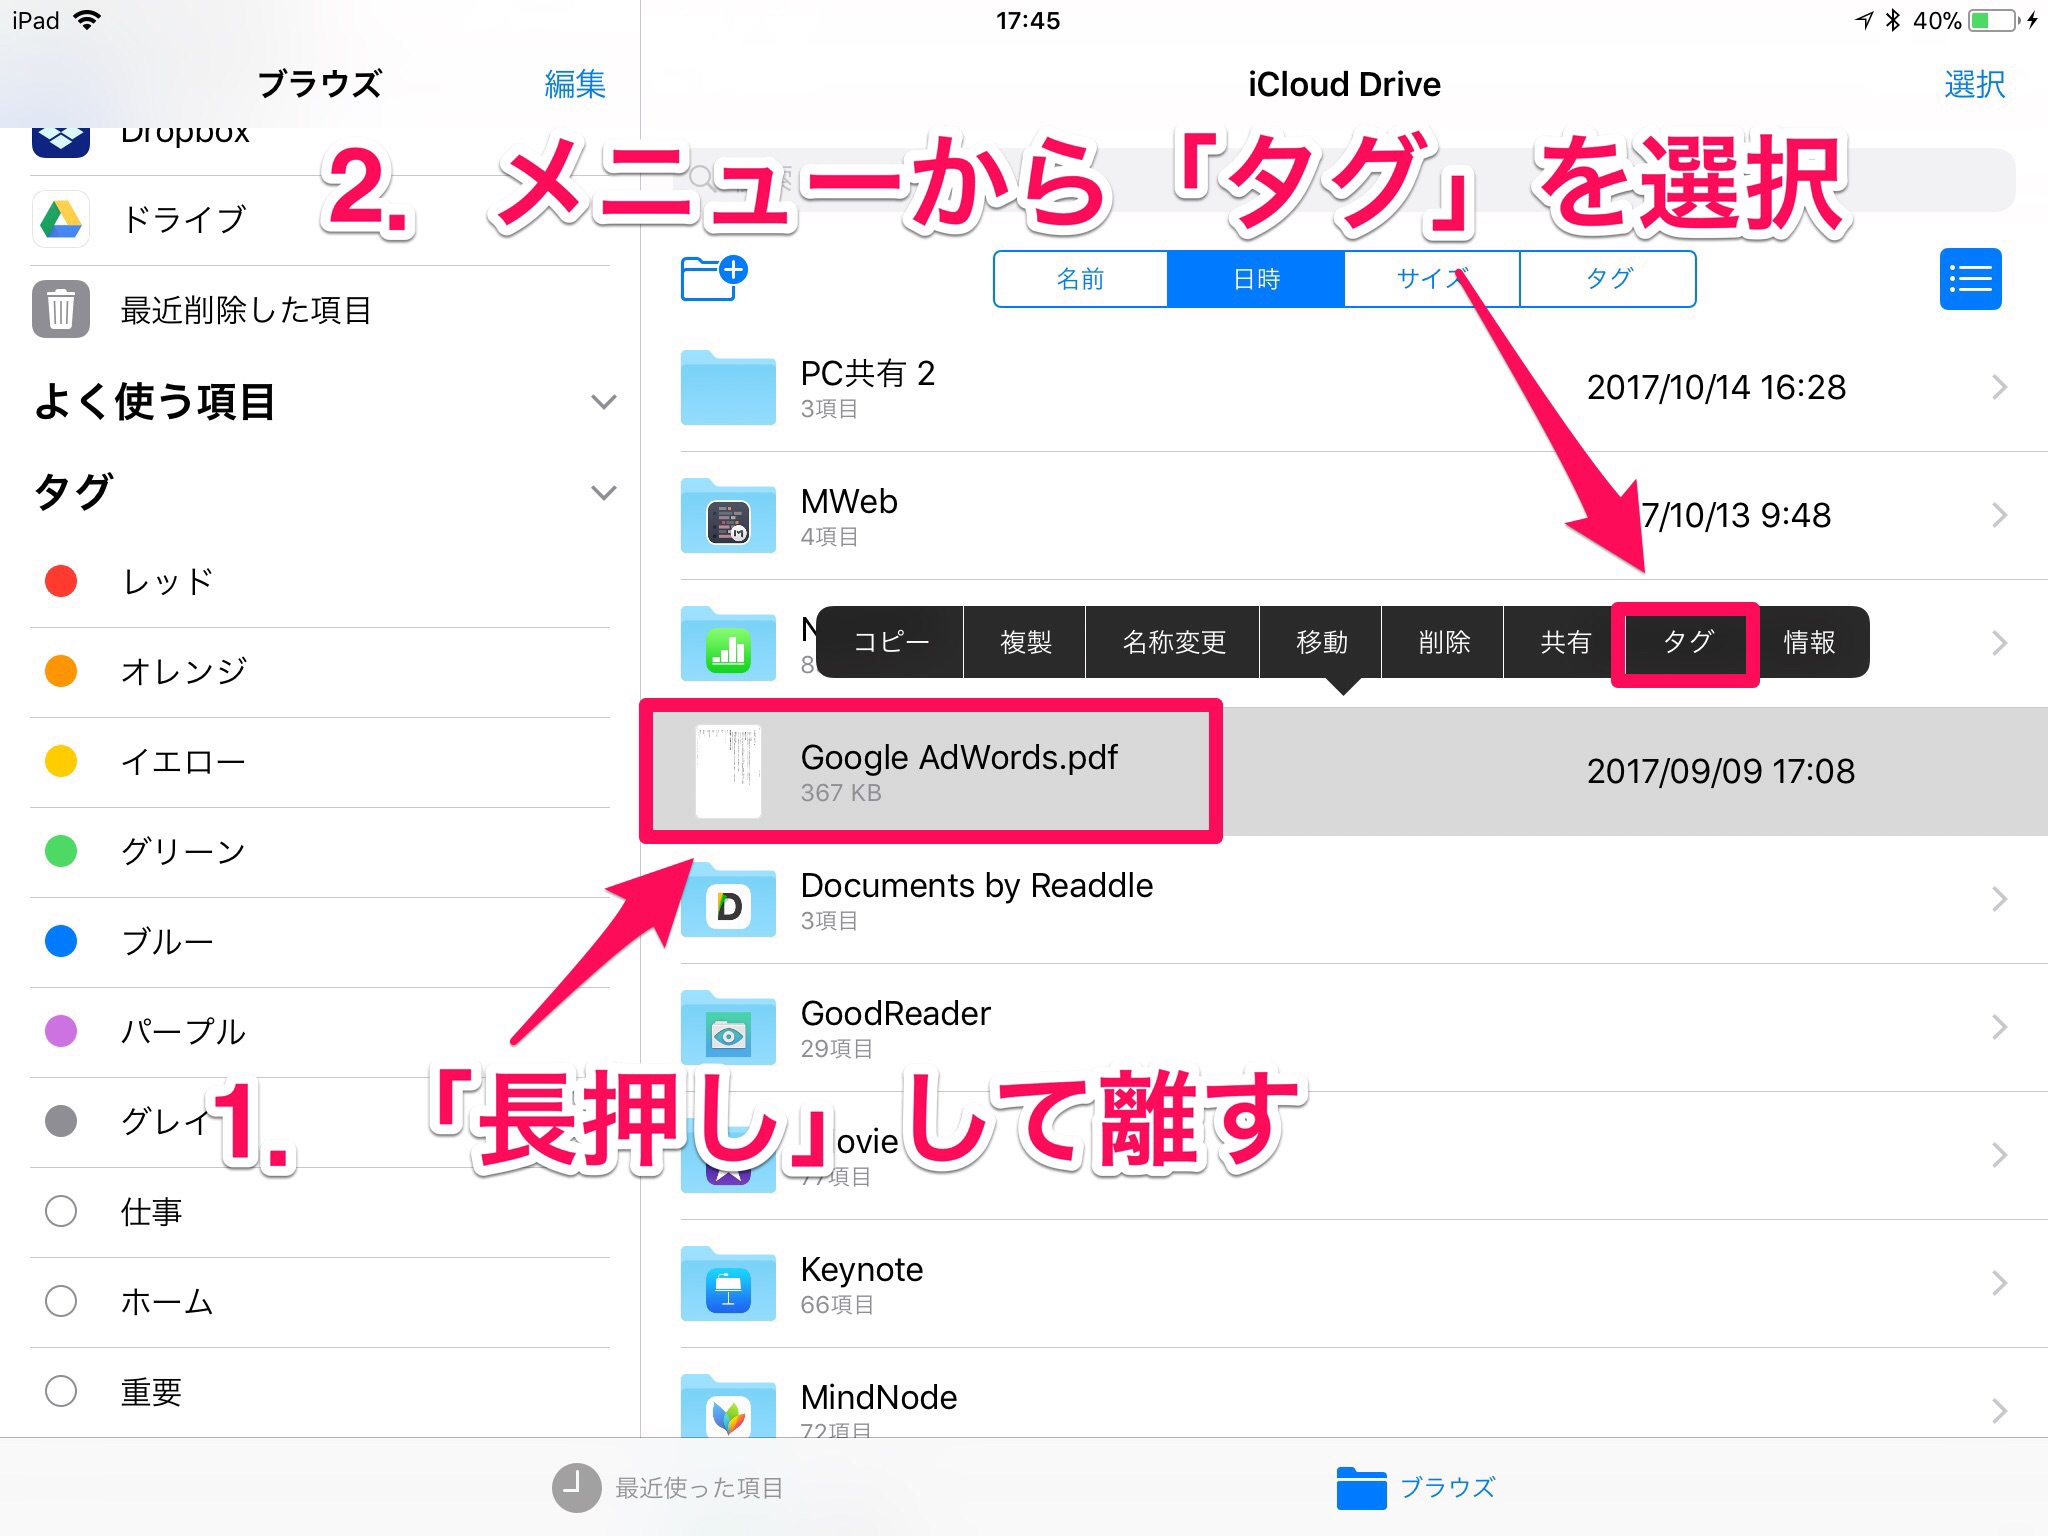Screen dimensions: 2048x1536
Task: Select the 仕事 tag circle
Action: [x=61, y=1211]
